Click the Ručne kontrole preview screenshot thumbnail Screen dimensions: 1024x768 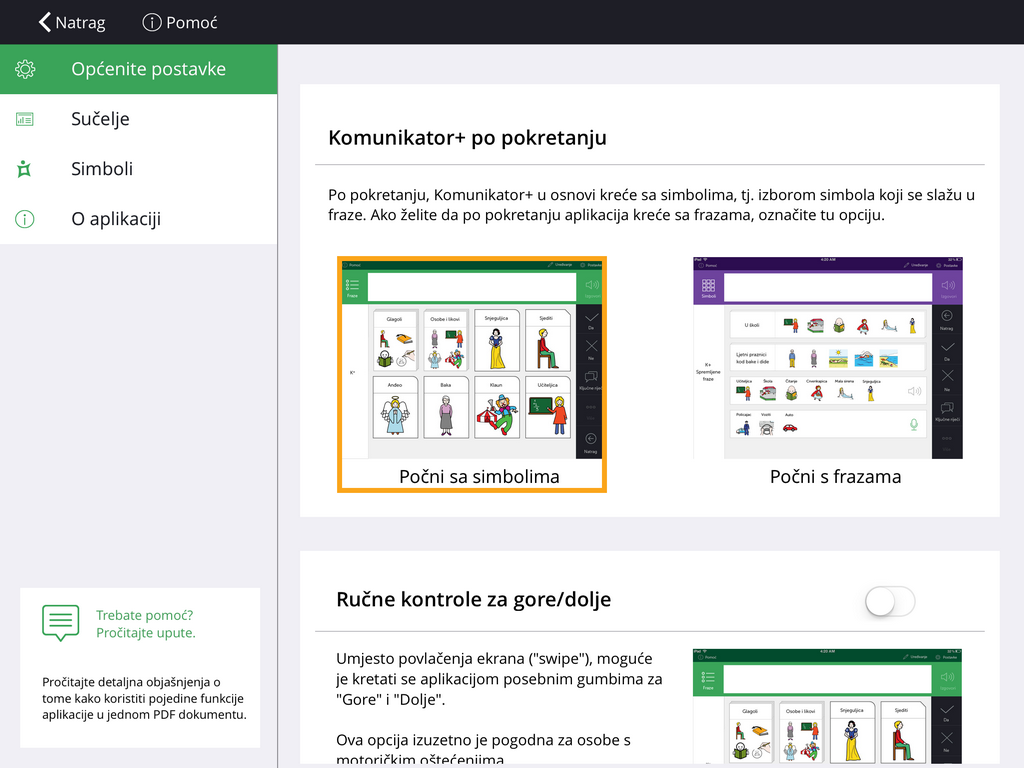tap(827, 706)
